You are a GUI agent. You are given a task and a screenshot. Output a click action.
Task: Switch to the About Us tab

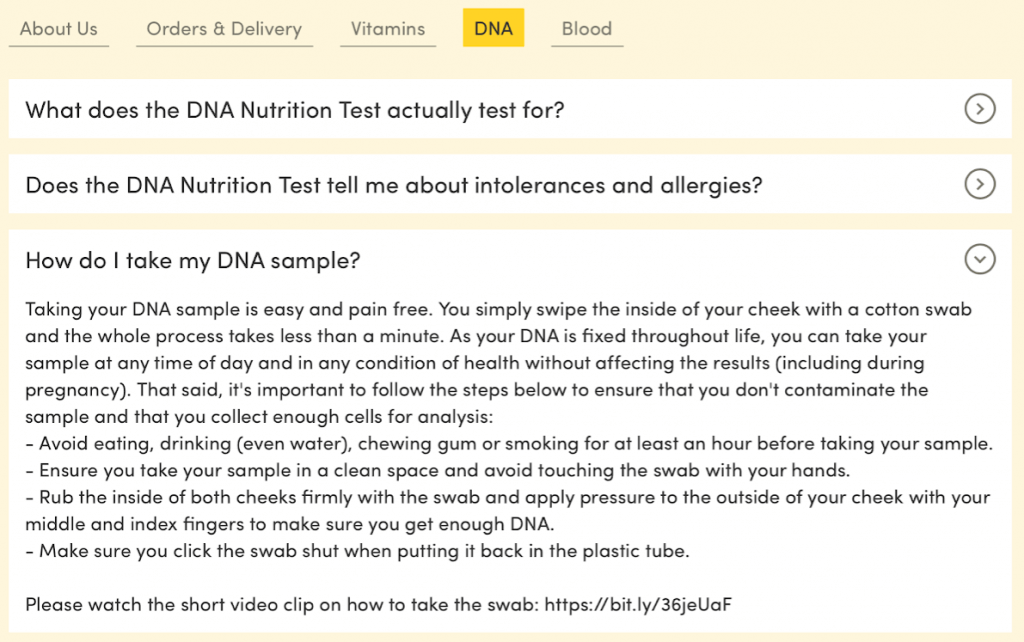tap(57, 28)
